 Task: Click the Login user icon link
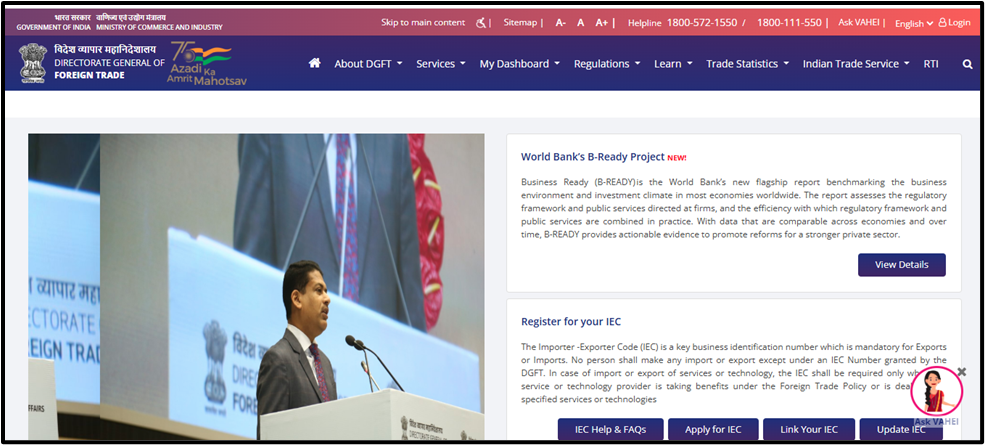click(x=954, y=23)
